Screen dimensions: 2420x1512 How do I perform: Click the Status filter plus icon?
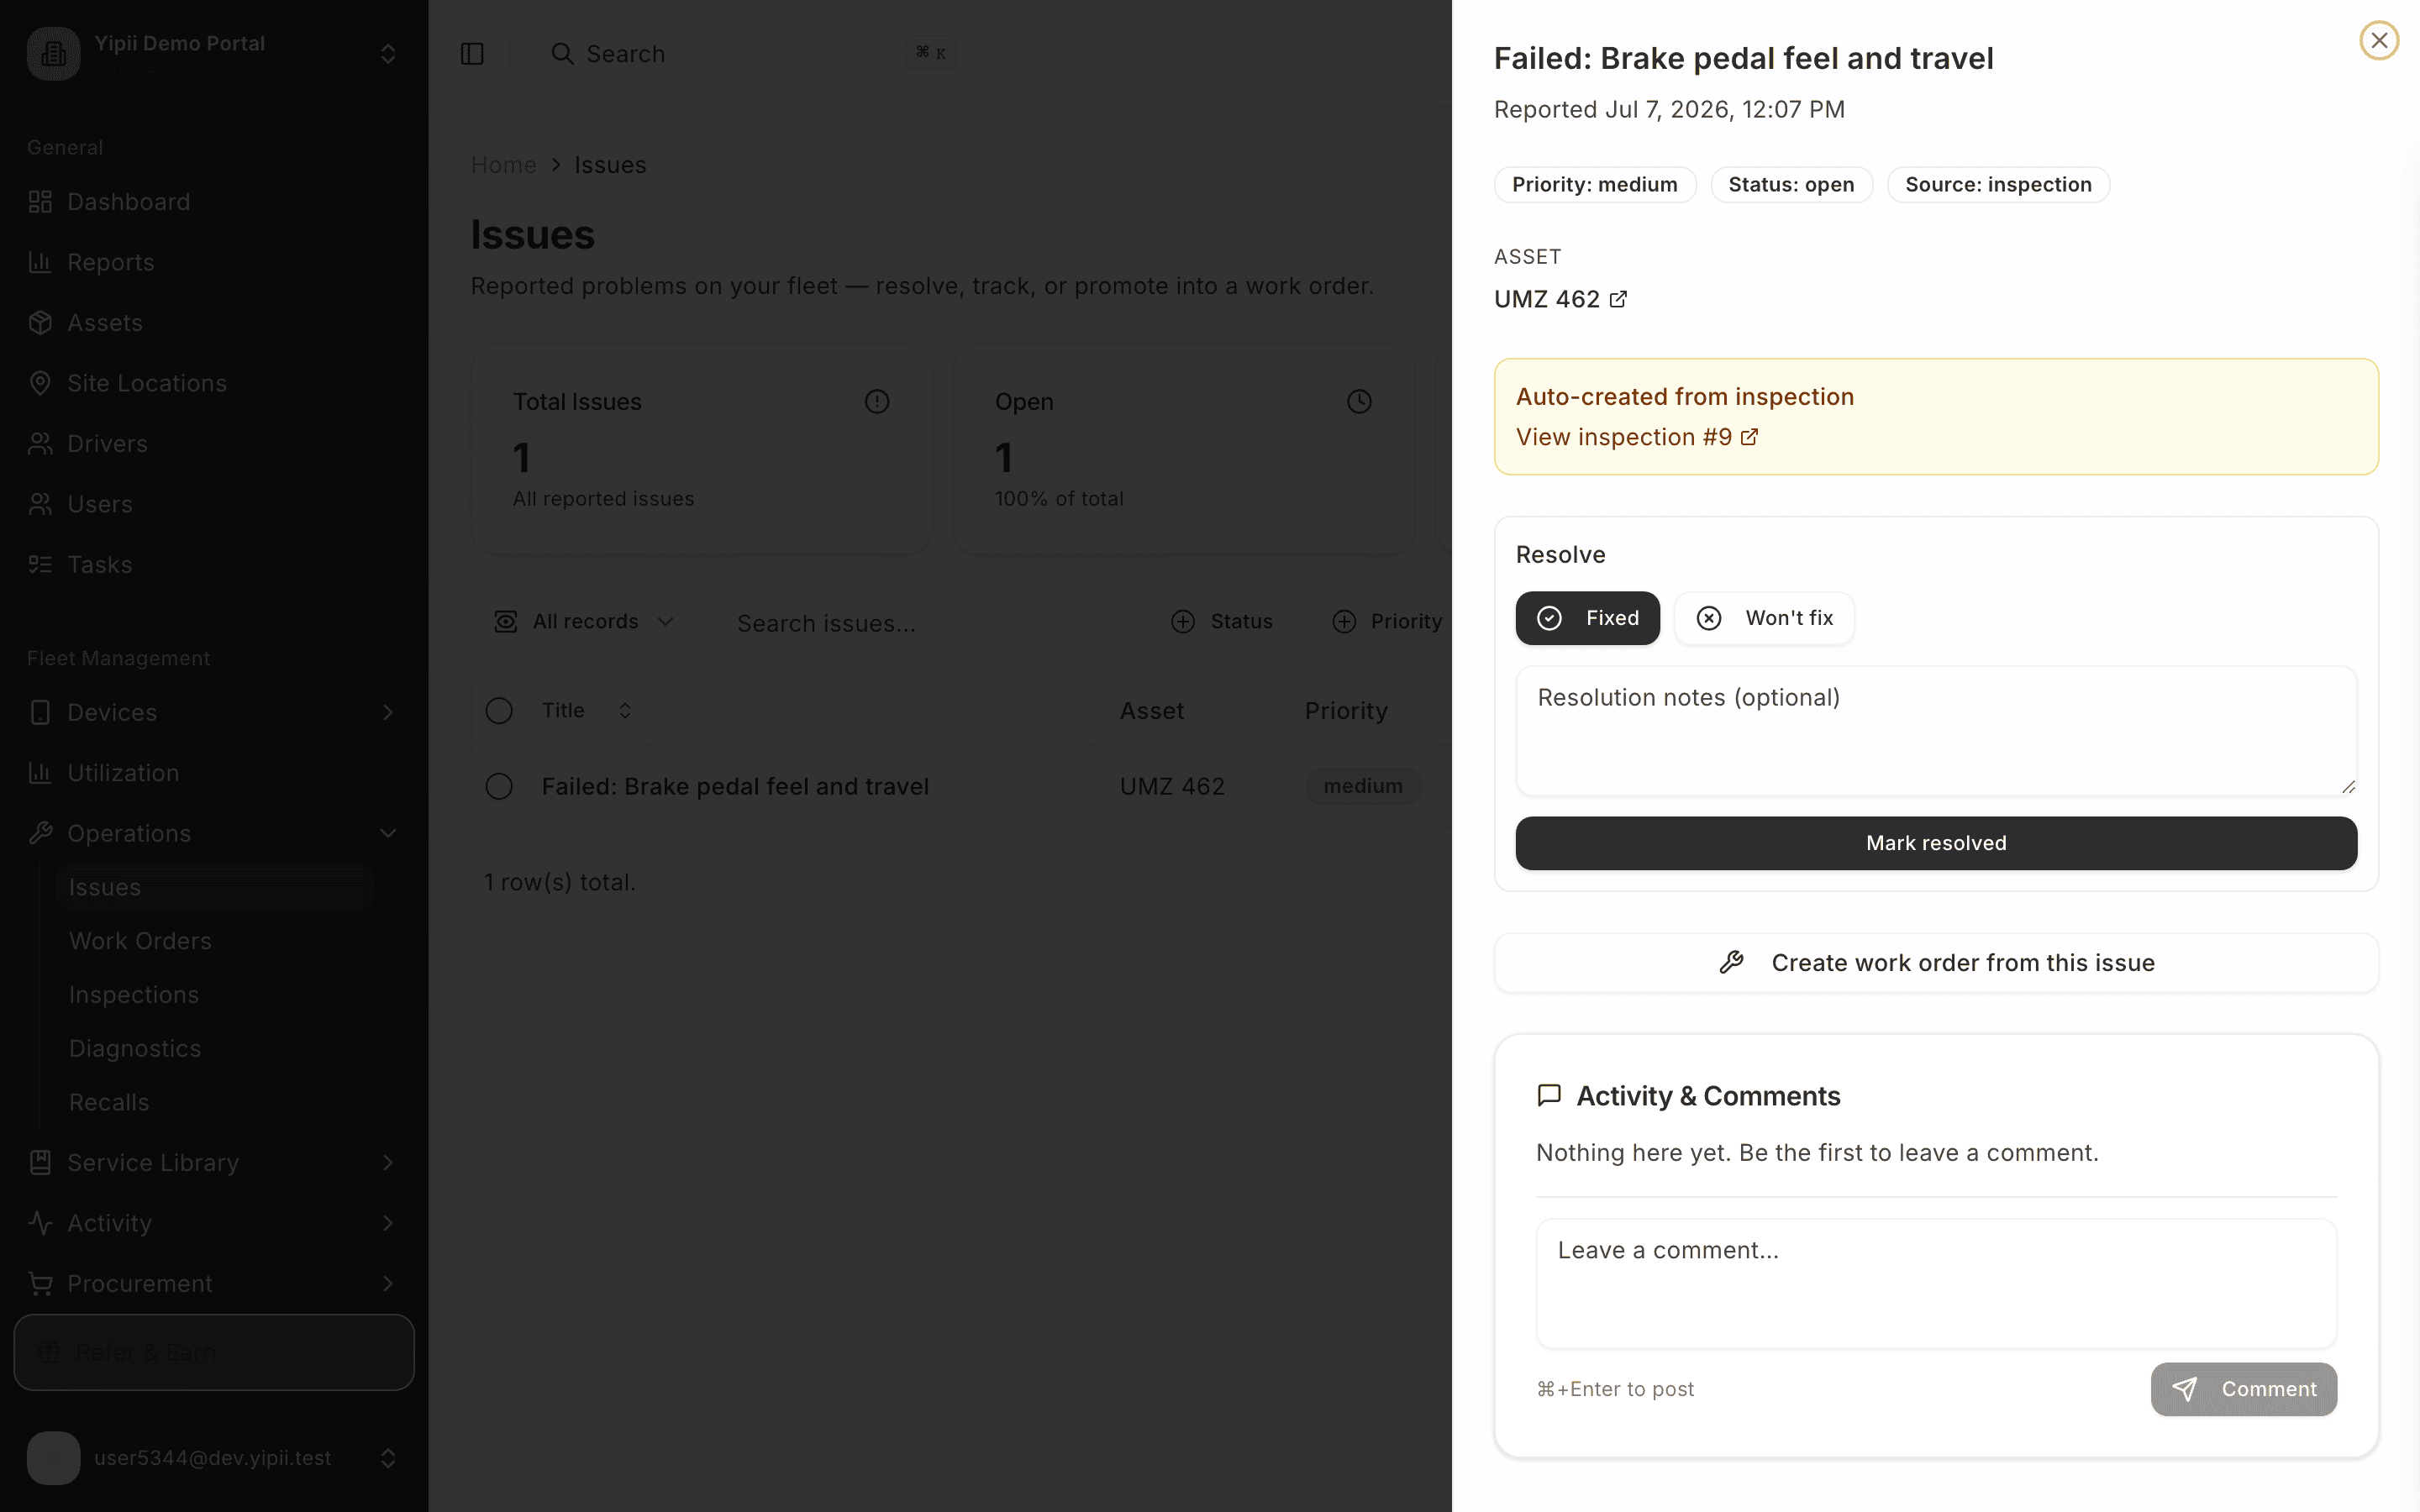[x=1183, y=622]
